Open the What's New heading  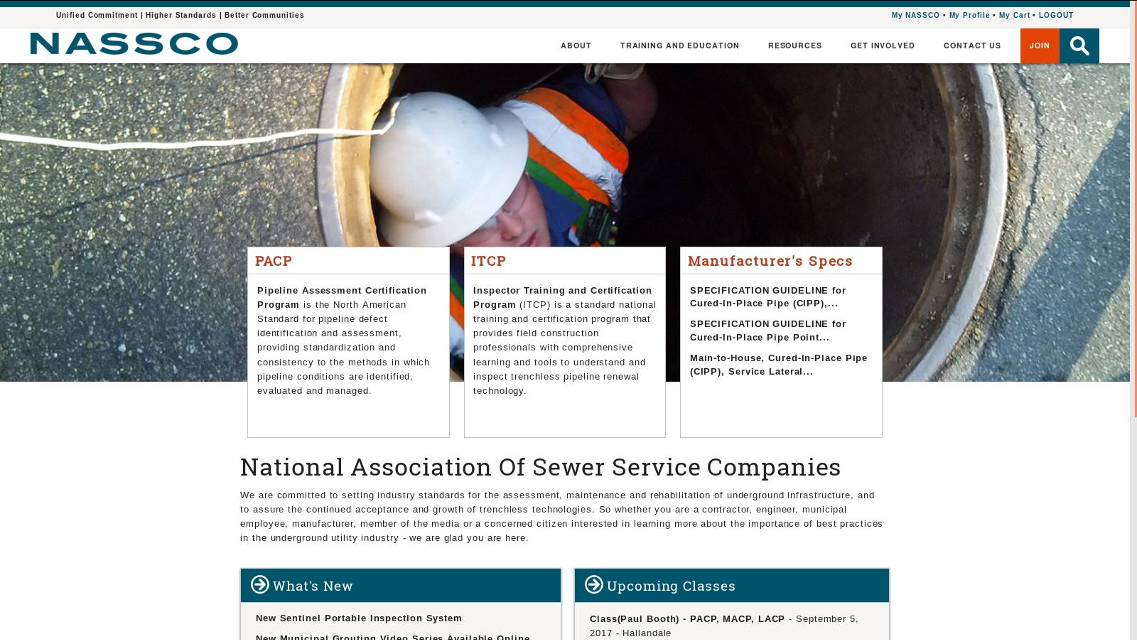(313, 586)
